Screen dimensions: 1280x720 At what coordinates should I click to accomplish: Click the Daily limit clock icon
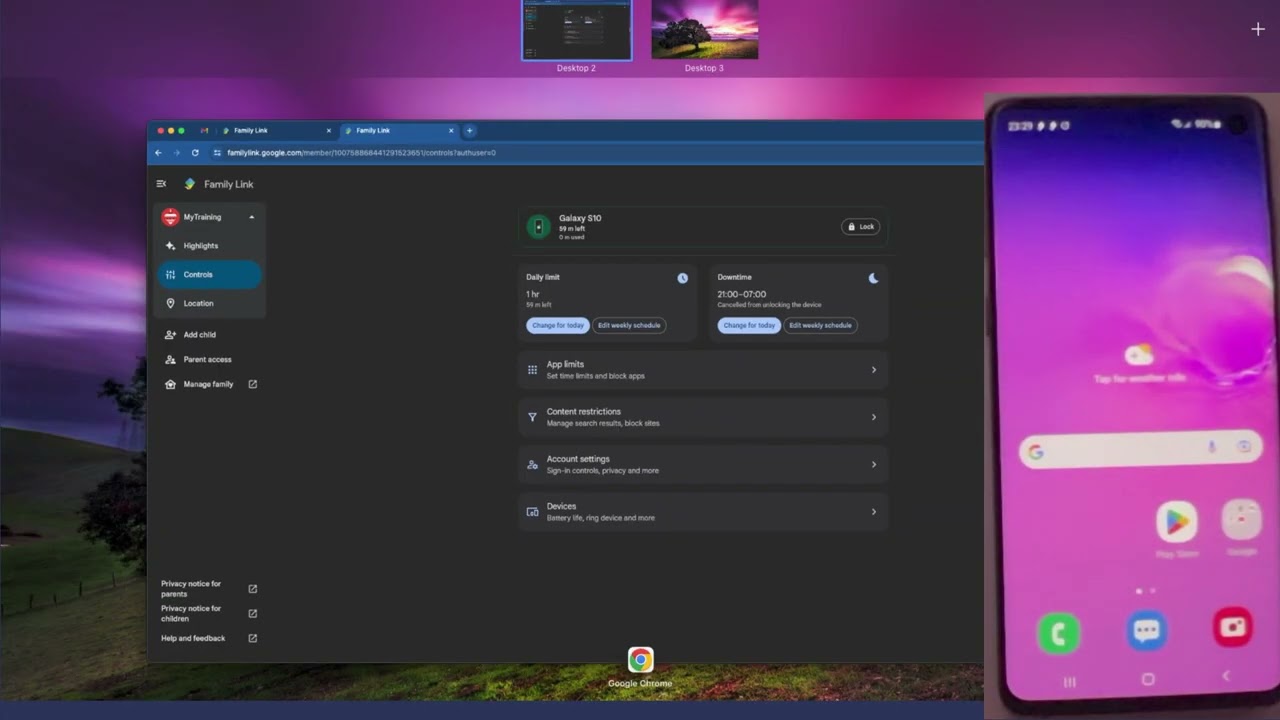[682, 278]
